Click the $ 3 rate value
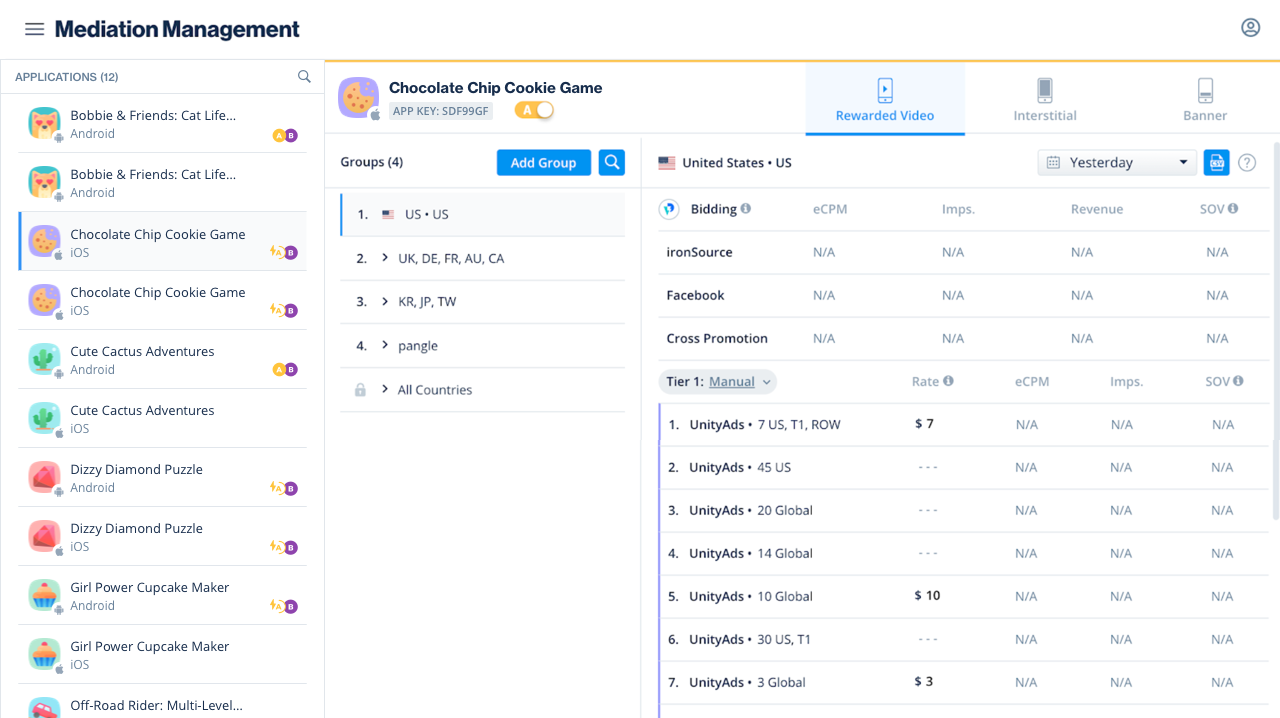 [924, 682]
